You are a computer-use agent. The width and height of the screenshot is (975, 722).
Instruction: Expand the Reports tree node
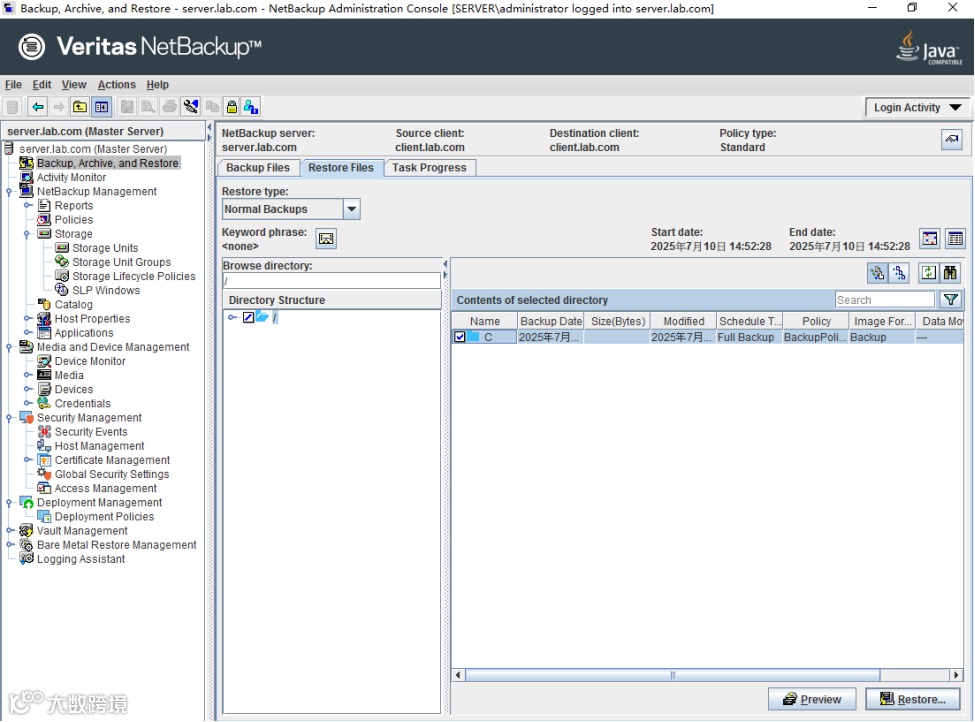pyautogui.click(x=27, y=205)
